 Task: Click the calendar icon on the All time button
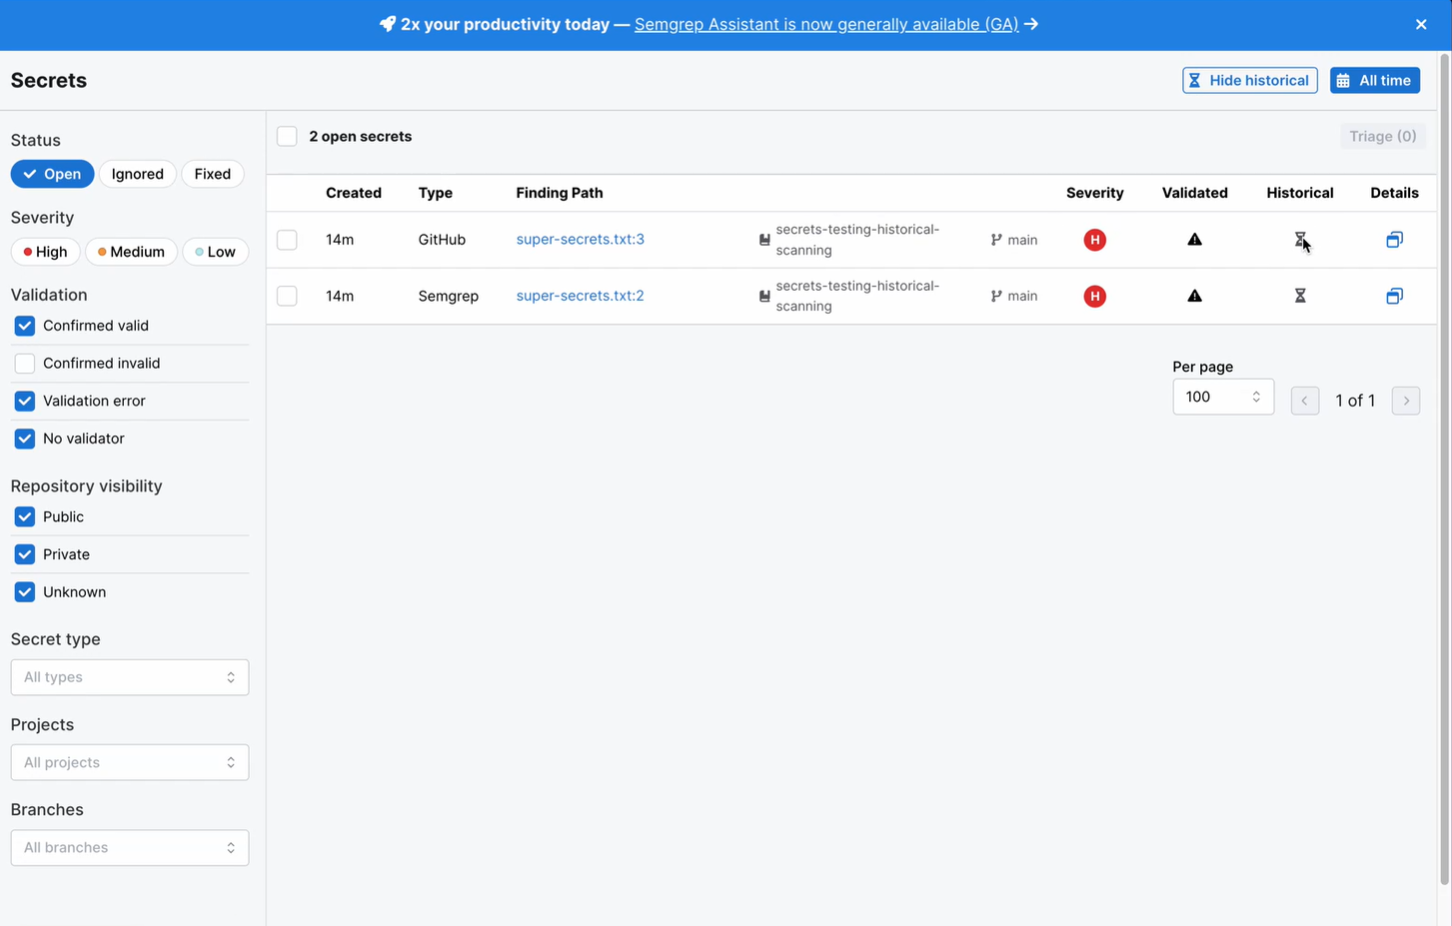(x=1343, y=80)
